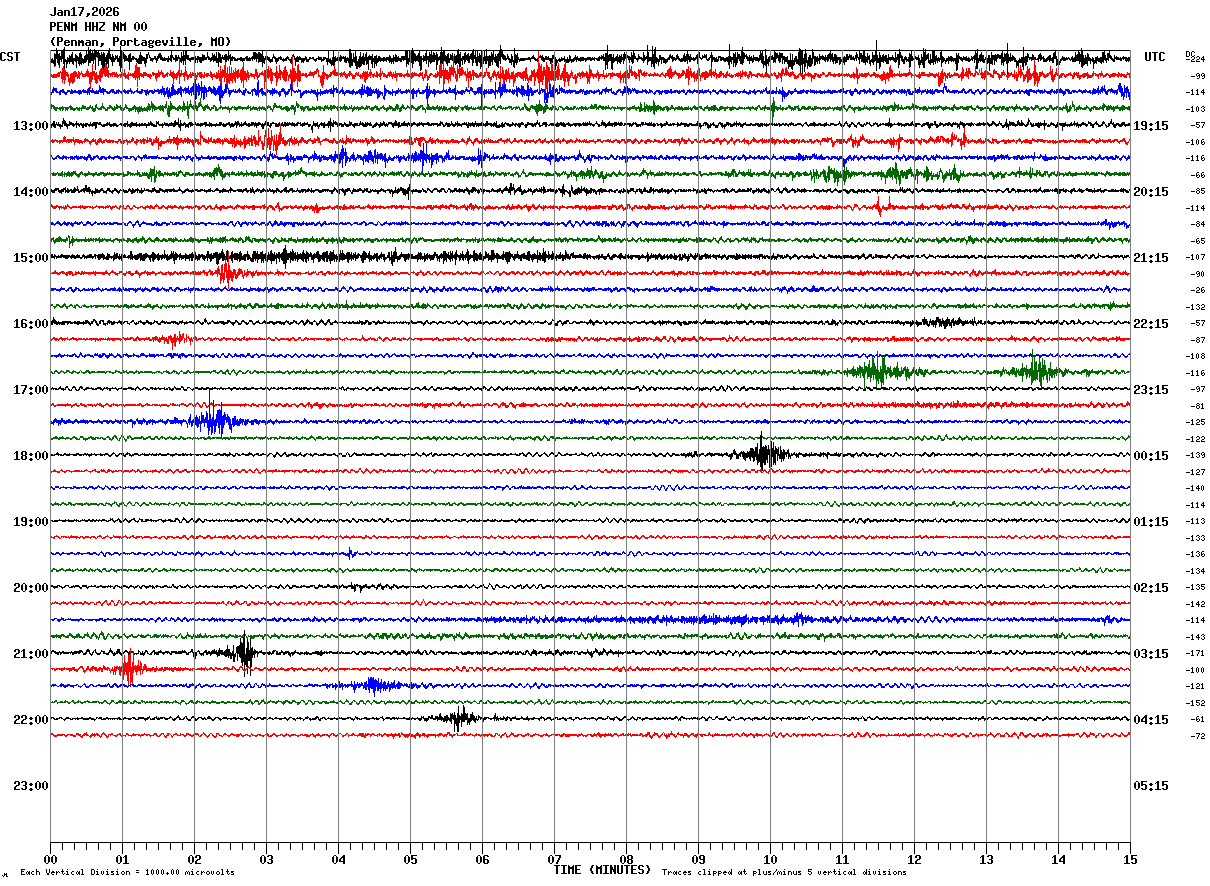Image resolution: width=1210 pixels, height=886 pixels.
Task: Click the 02:15 UTC time label
Action: coord(1151,588)
